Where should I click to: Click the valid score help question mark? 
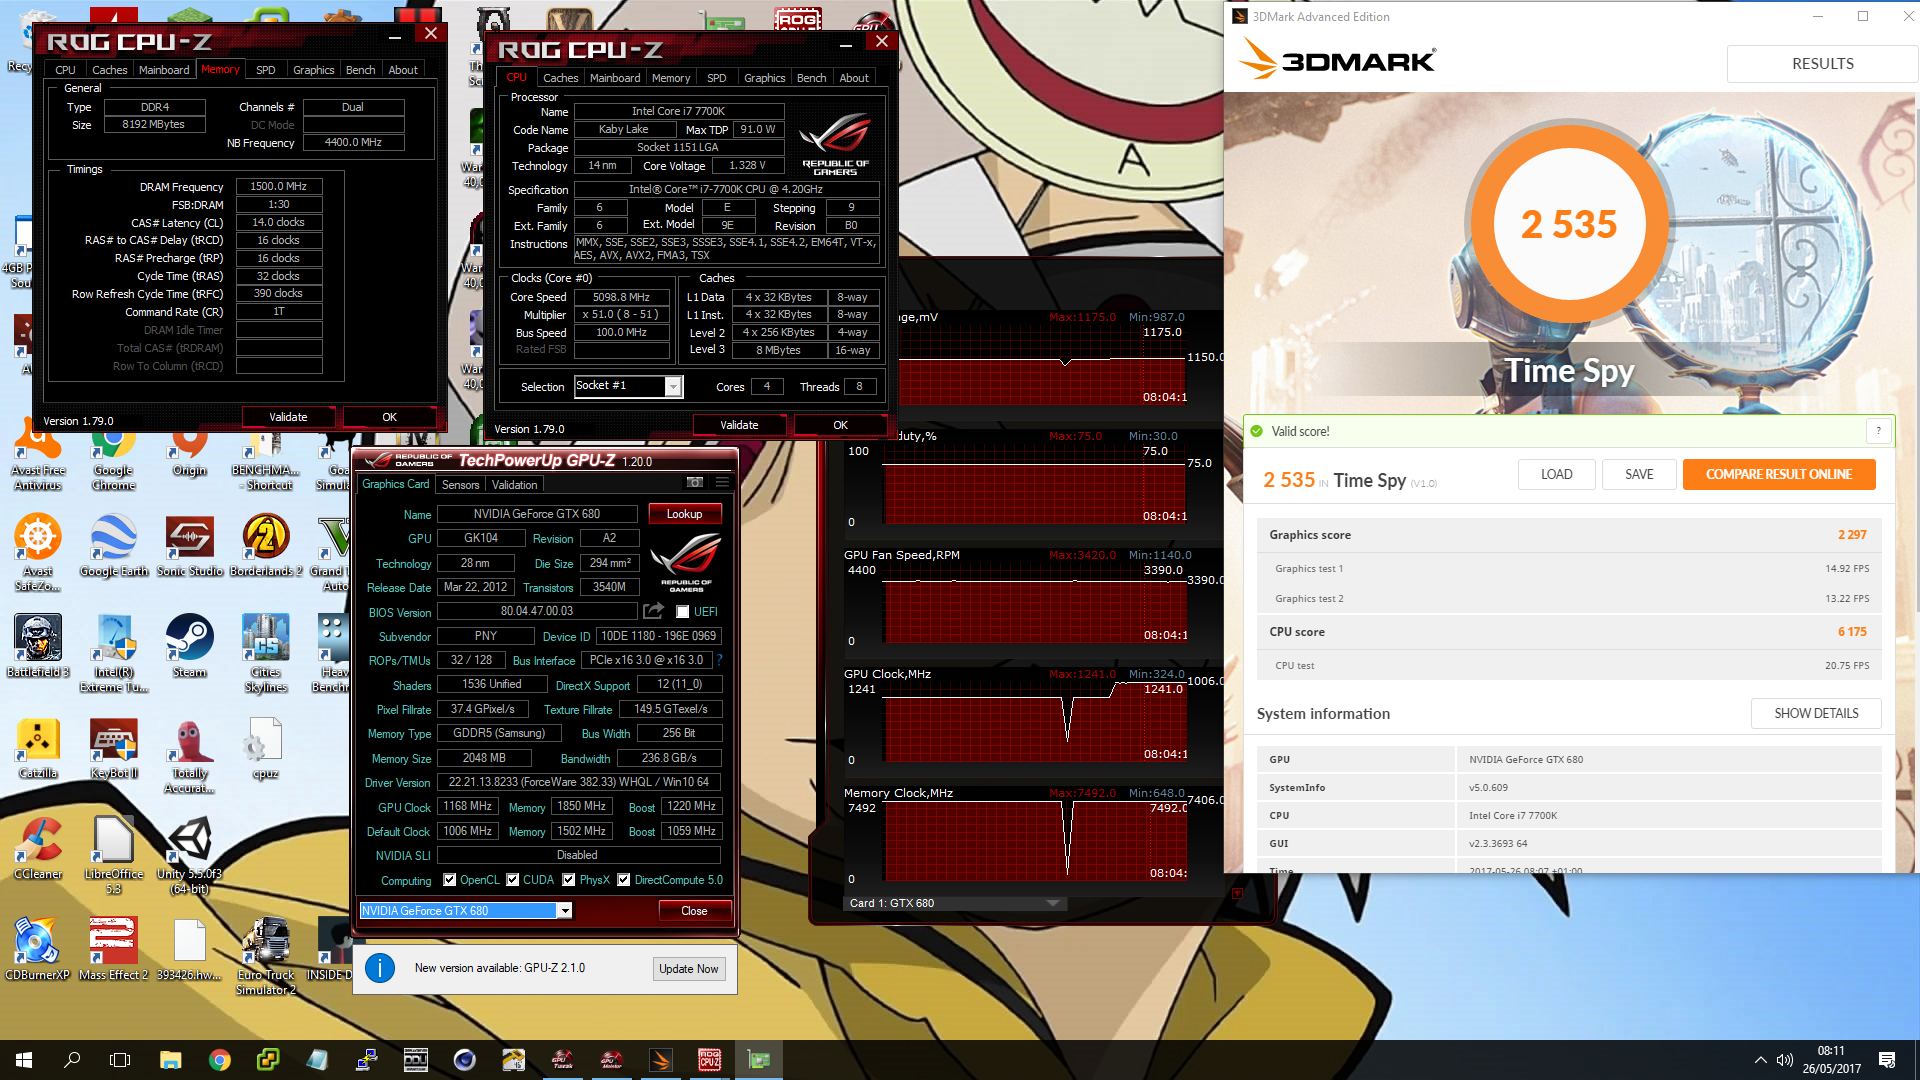[1878, 431]
